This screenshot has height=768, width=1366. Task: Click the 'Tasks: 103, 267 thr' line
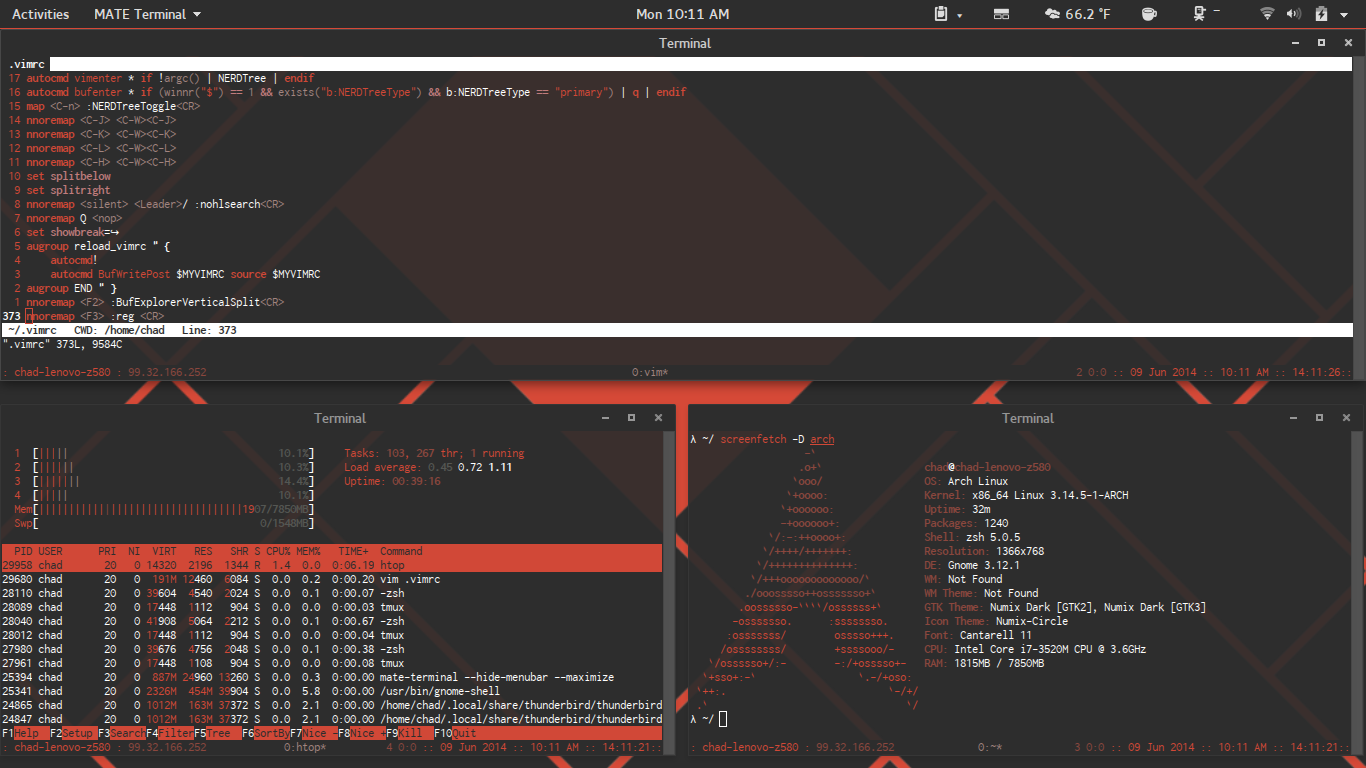click(x=434, y=453)
